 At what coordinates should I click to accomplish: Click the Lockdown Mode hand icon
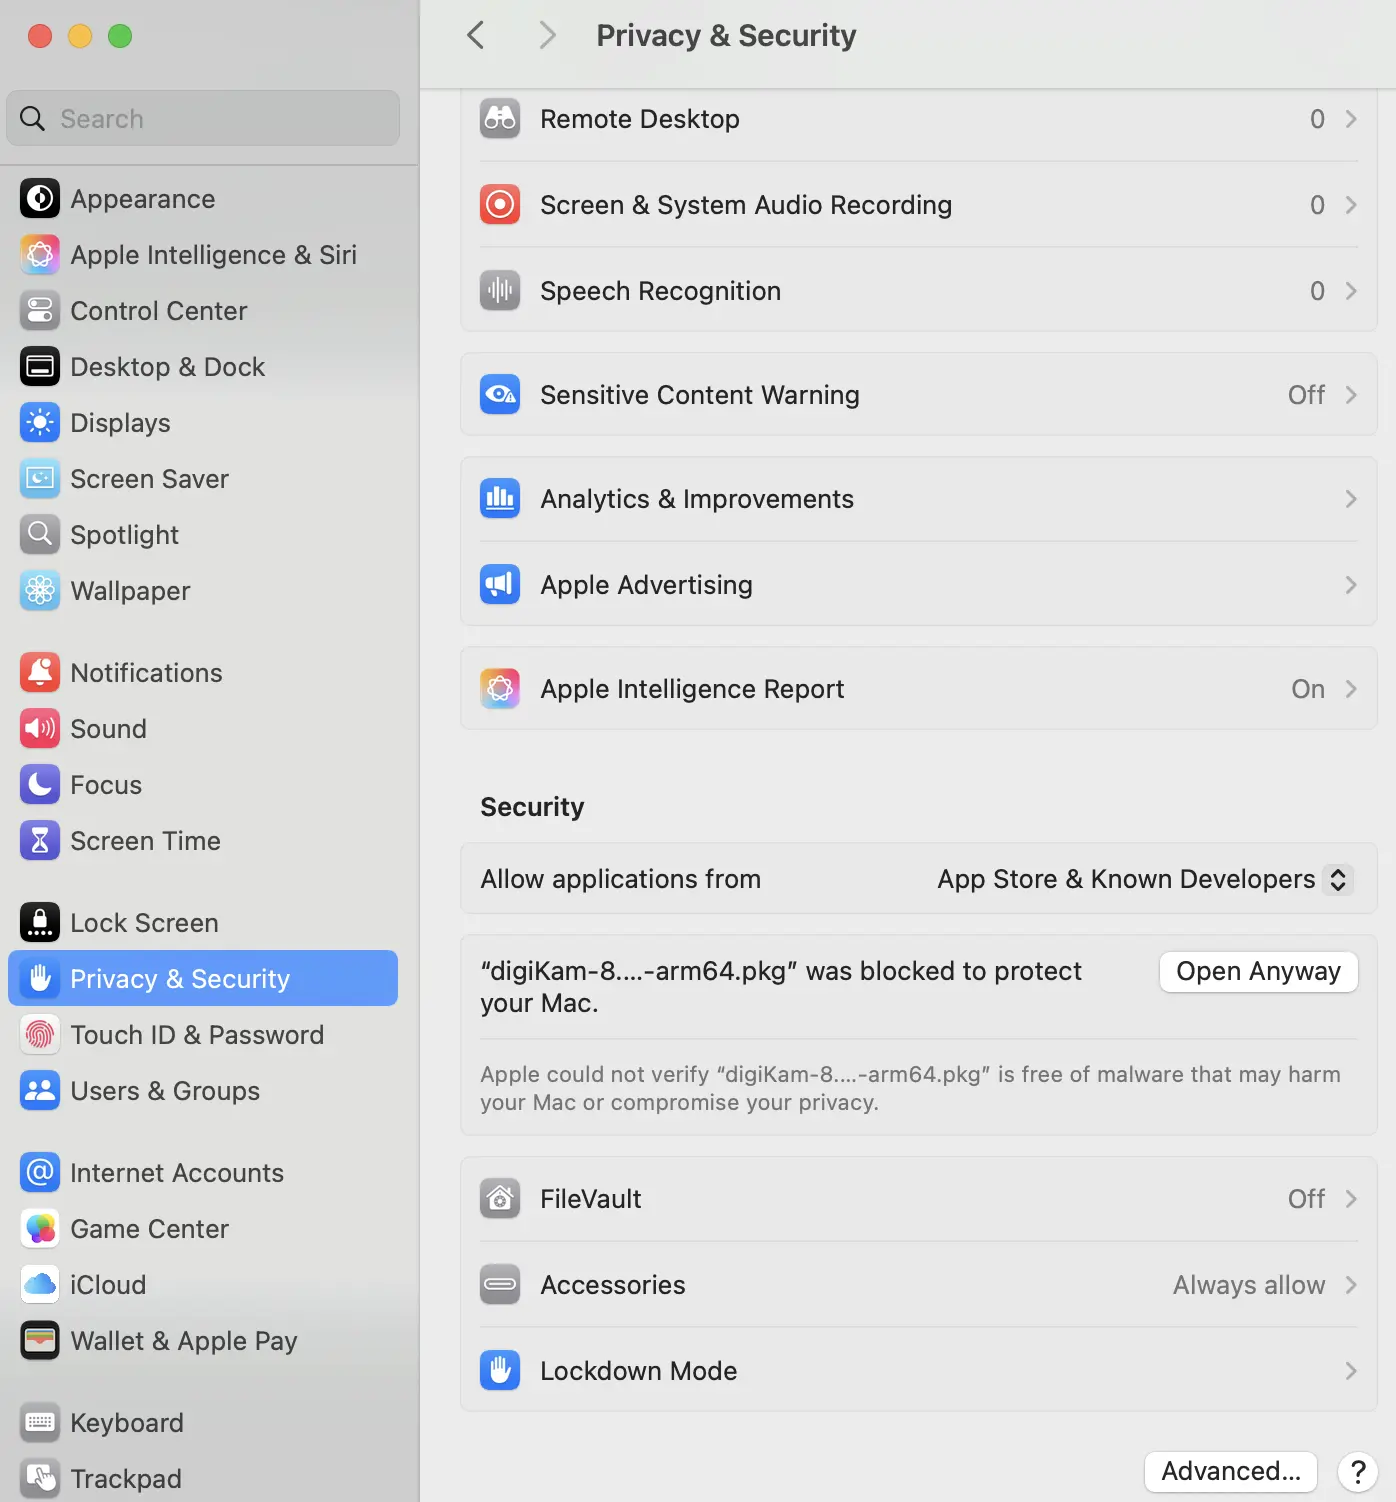click(500, 1371)
